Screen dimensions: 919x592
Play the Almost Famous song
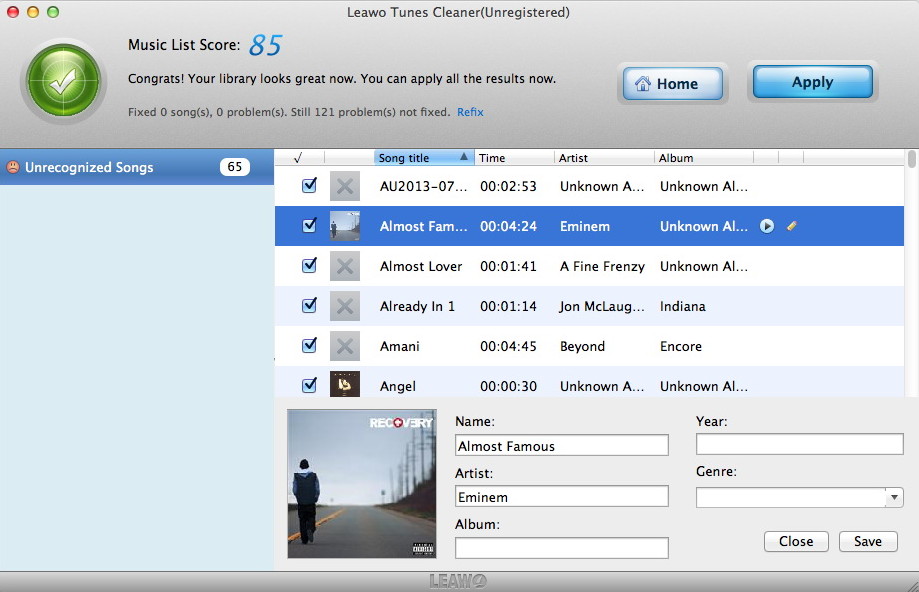(767, 226)
